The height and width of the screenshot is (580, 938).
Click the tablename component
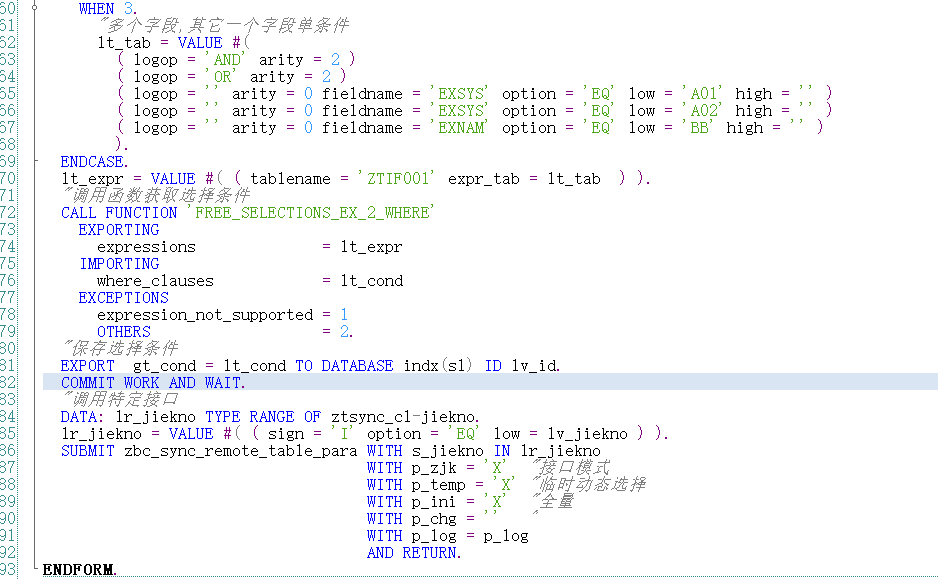click(x=290, y=179)
